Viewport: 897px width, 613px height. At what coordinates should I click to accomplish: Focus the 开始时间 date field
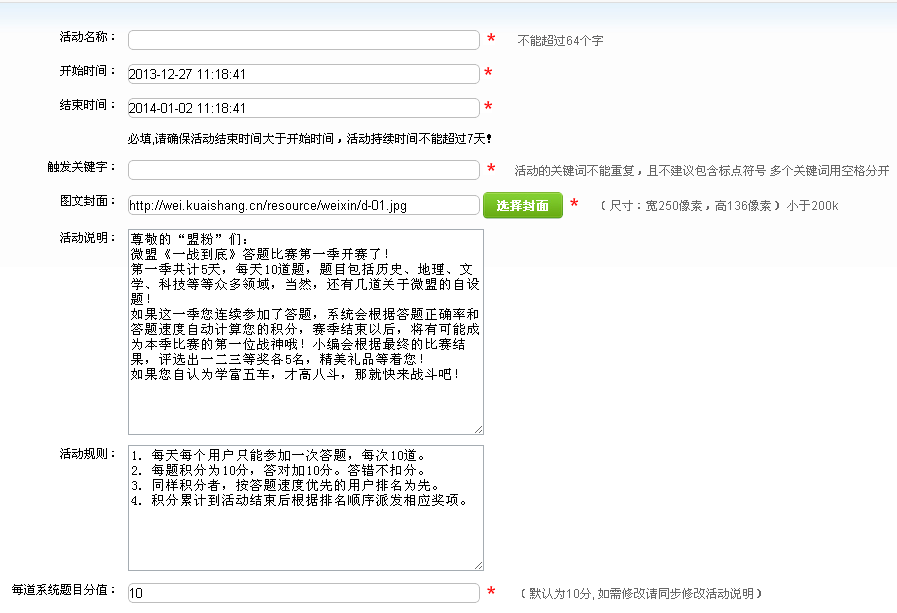(304, 74)
